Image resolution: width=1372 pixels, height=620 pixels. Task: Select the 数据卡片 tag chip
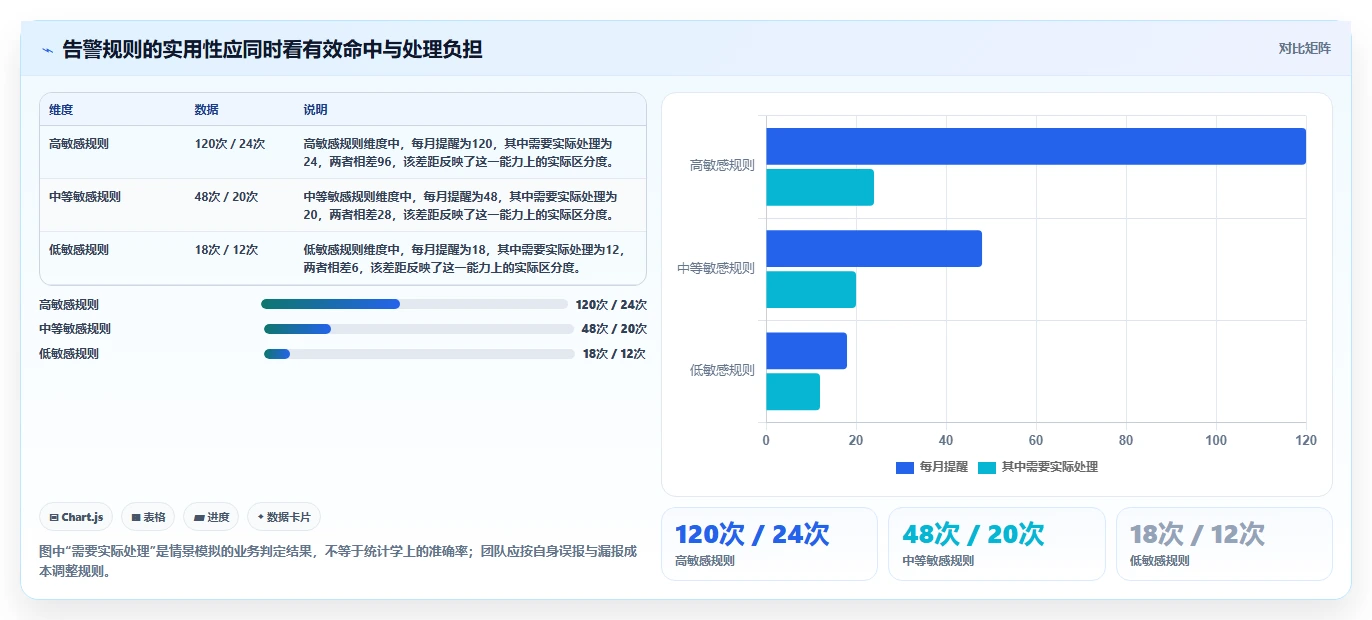click(284, 517)
